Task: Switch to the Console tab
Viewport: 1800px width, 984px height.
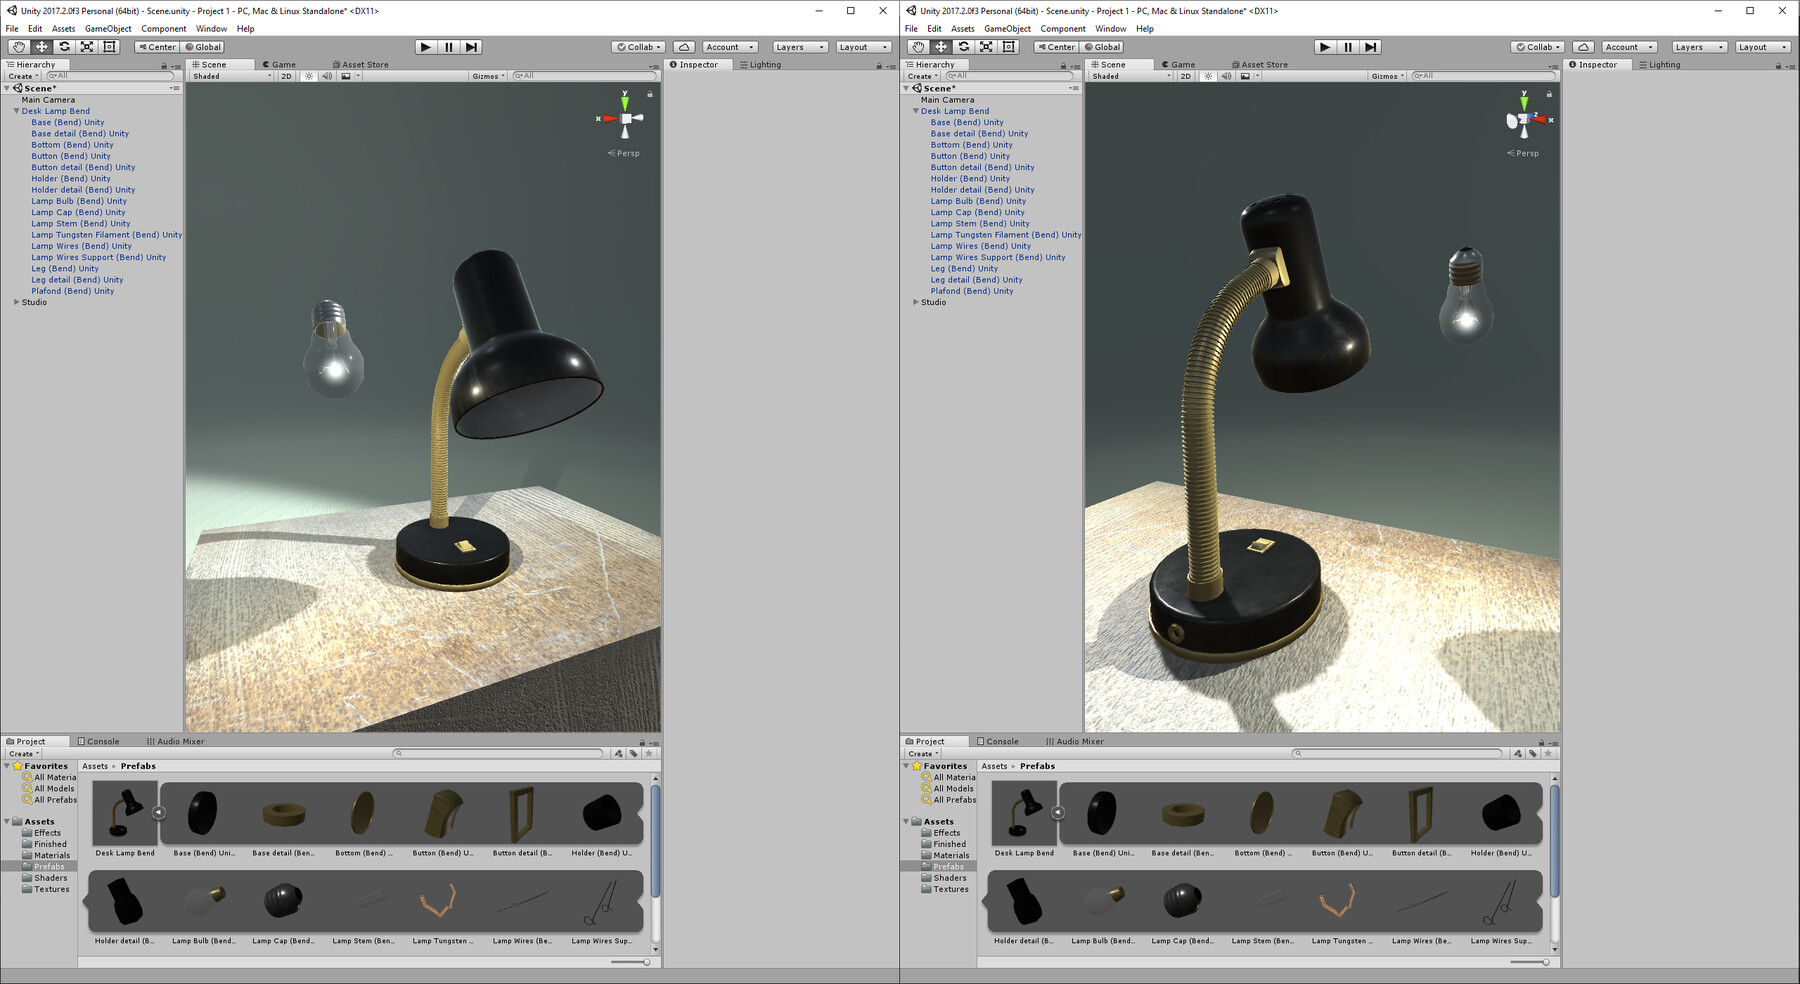Action: [100, 741]
